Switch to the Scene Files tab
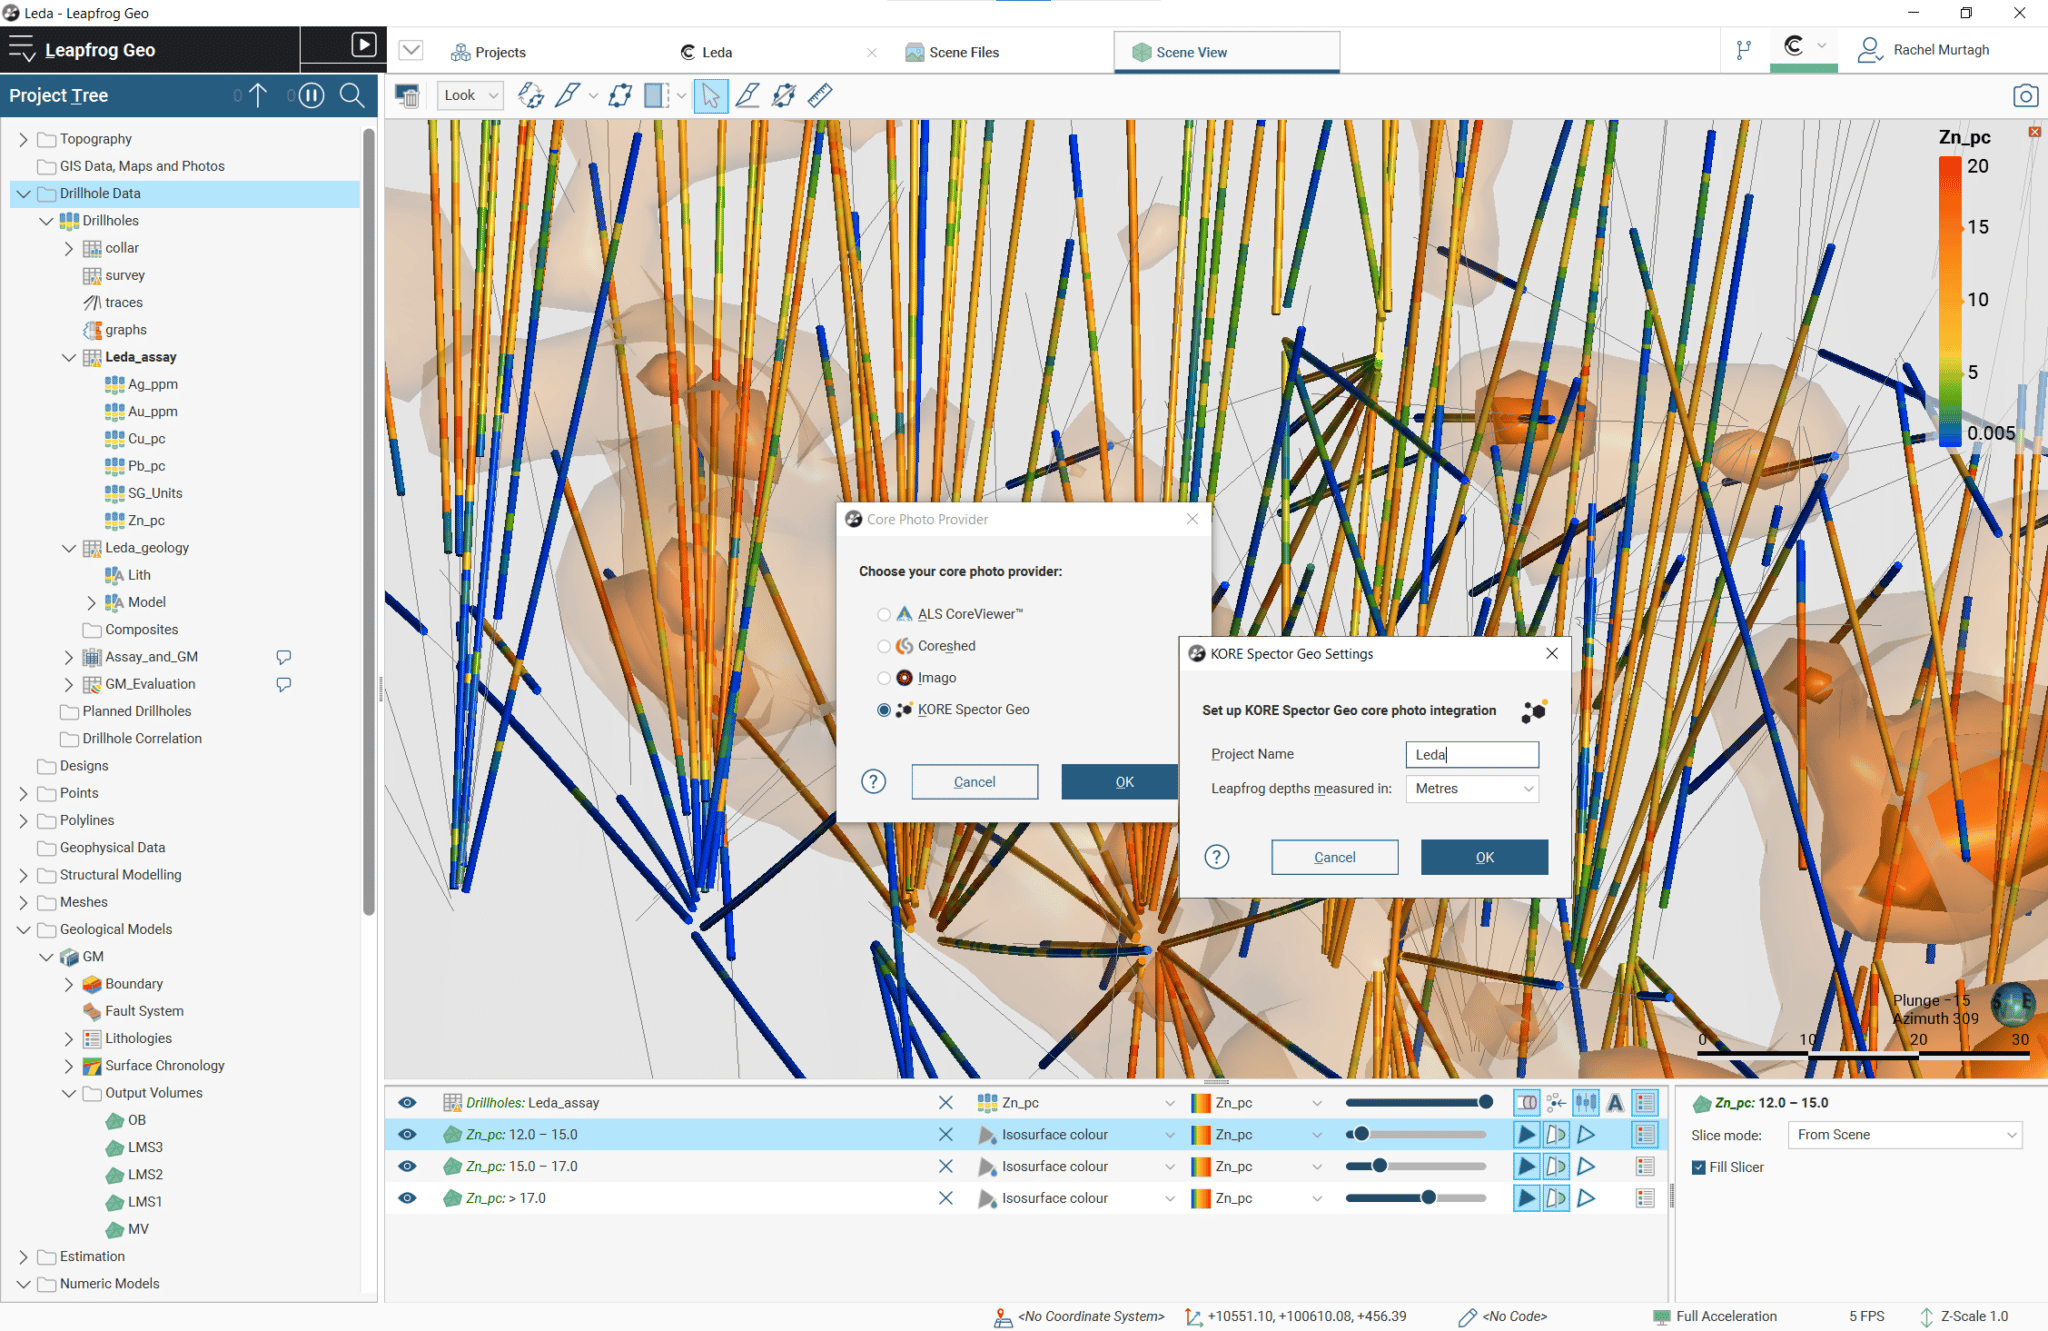Screen dimensions: 2048x1331 pos(952,52)
